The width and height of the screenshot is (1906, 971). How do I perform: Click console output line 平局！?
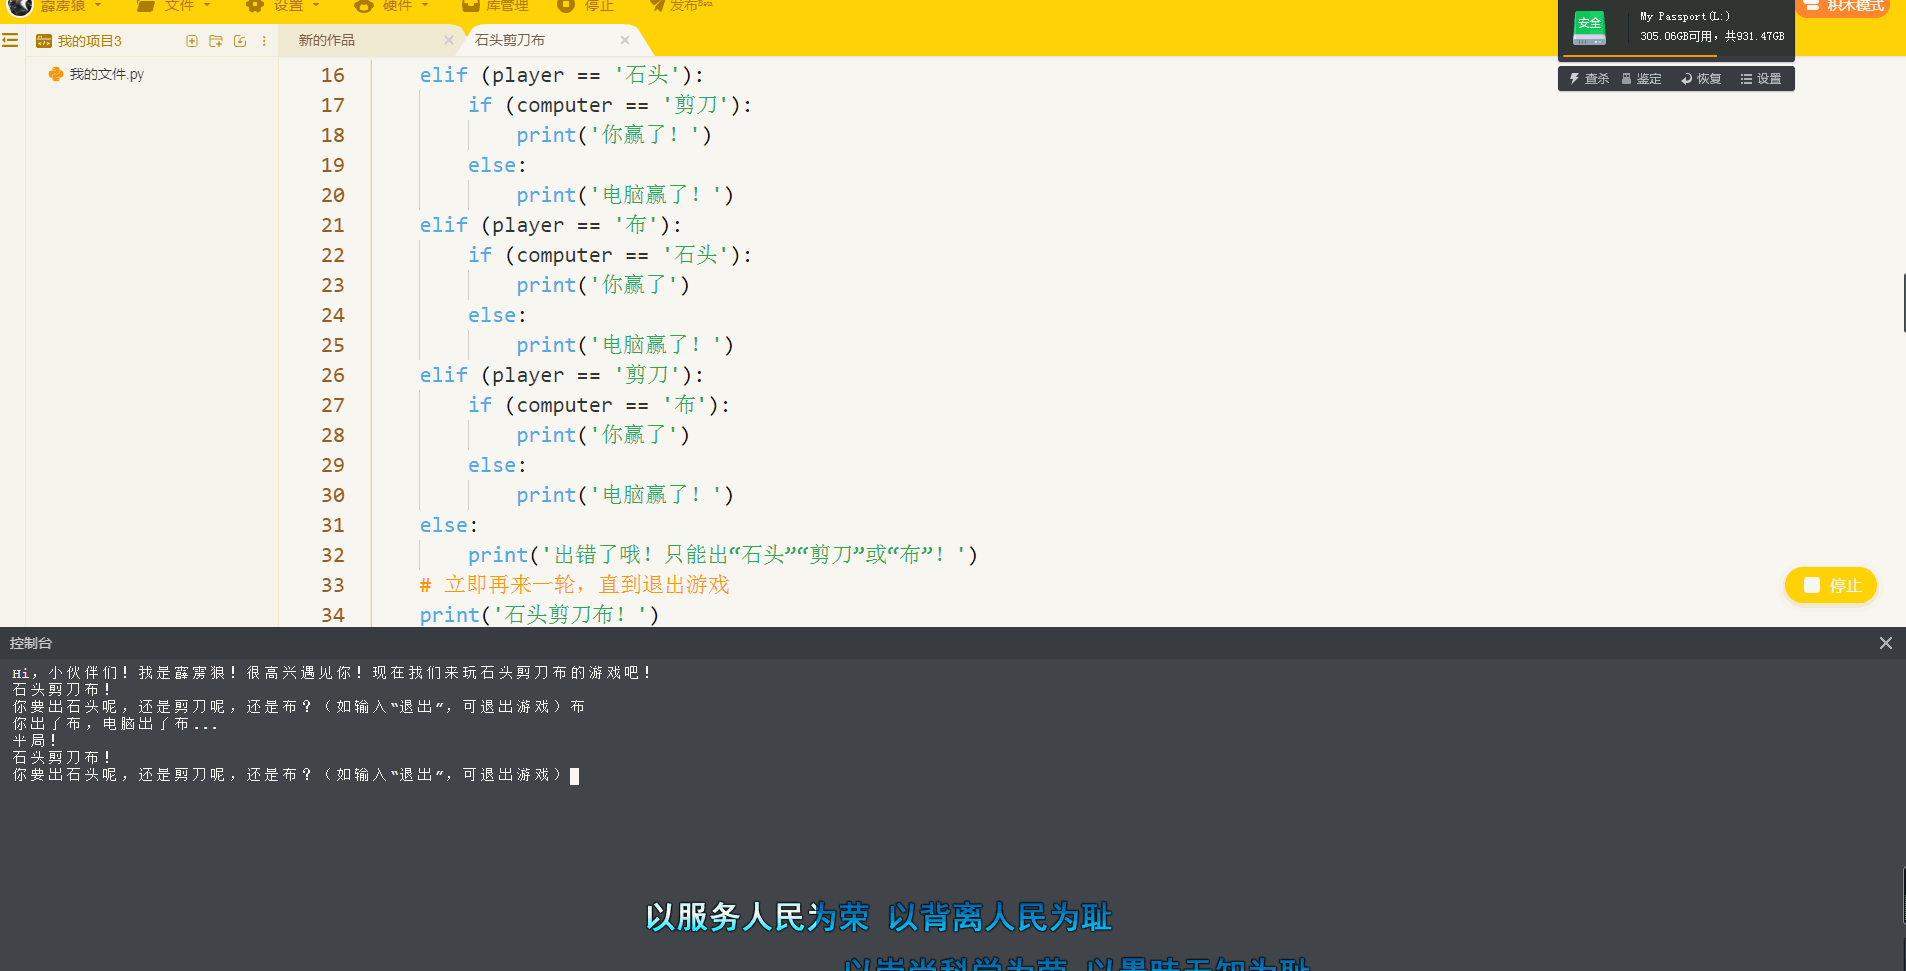(35, 741)
